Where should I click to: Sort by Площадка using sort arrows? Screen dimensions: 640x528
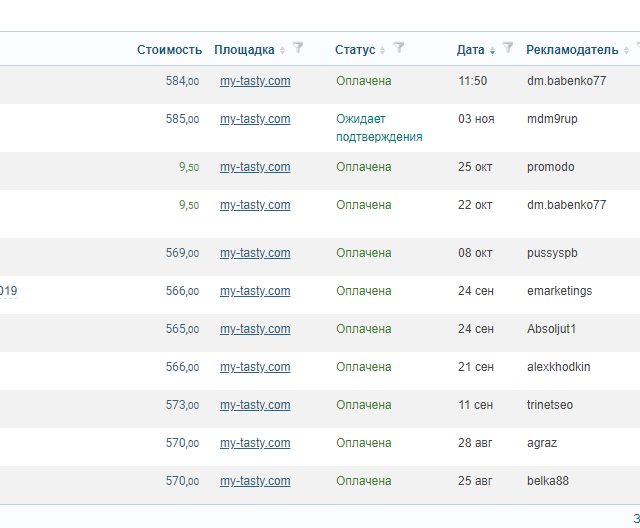click(282, 50)
